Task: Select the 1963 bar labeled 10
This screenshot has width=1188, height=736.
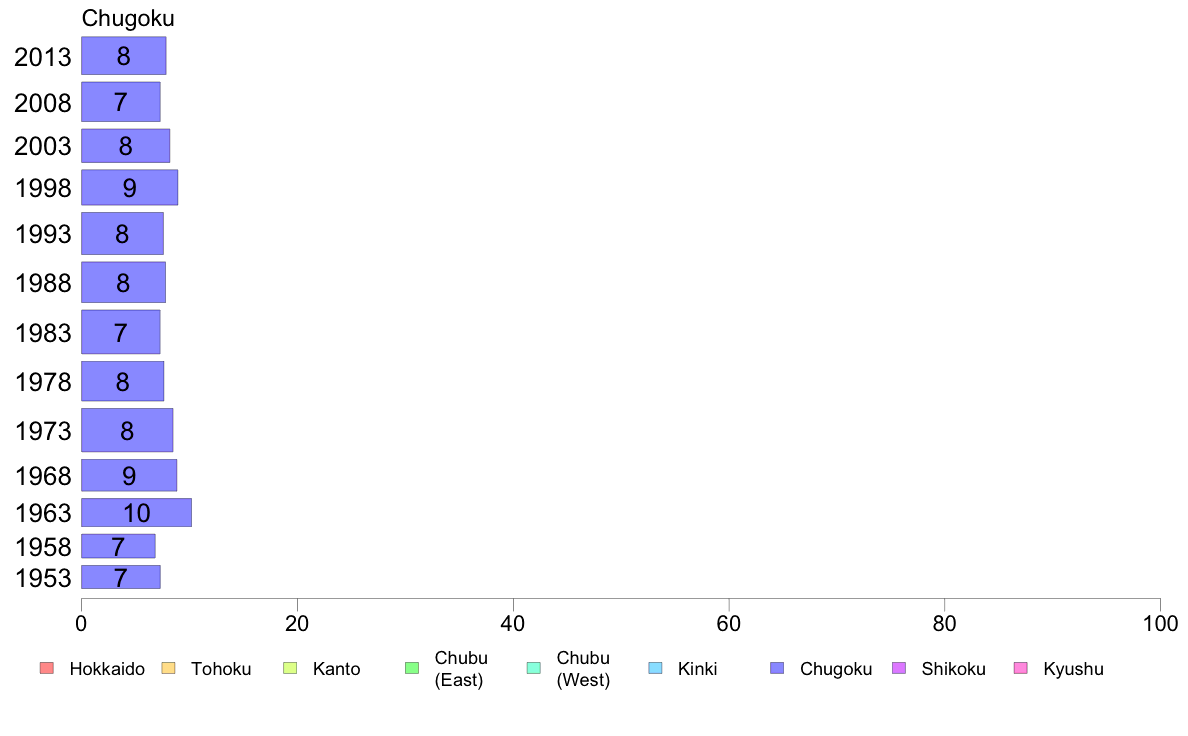Action: click(136, 512)
